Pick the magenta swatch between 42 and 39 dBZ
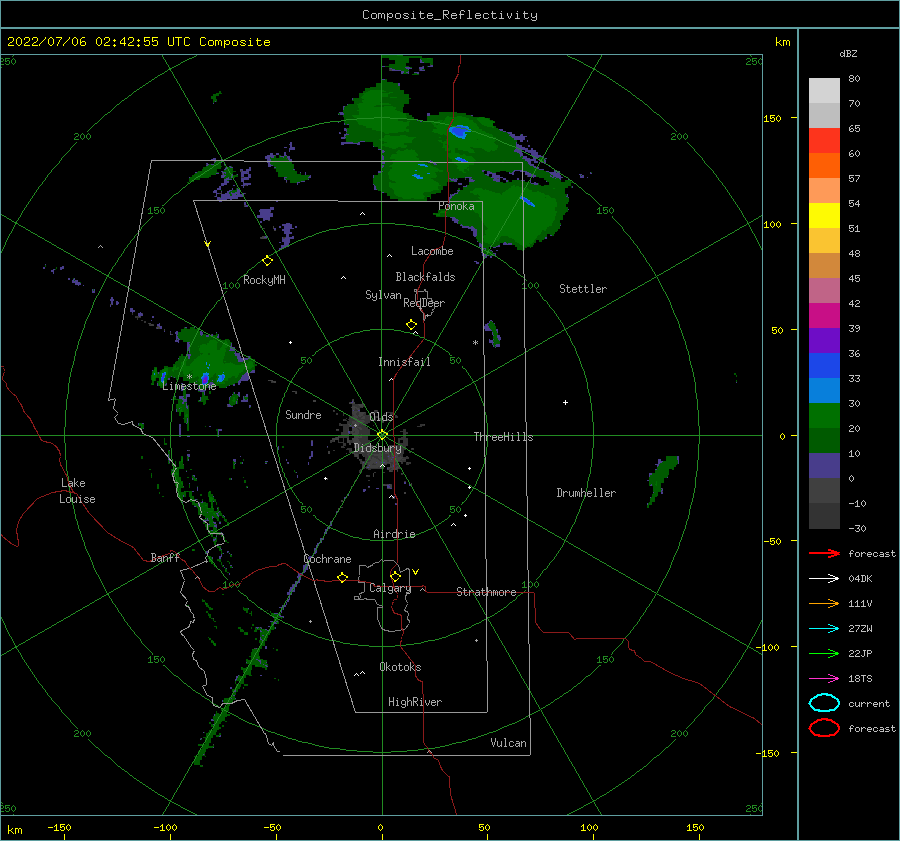Screen dimensions: 900x841 click(x=824, y=316)
